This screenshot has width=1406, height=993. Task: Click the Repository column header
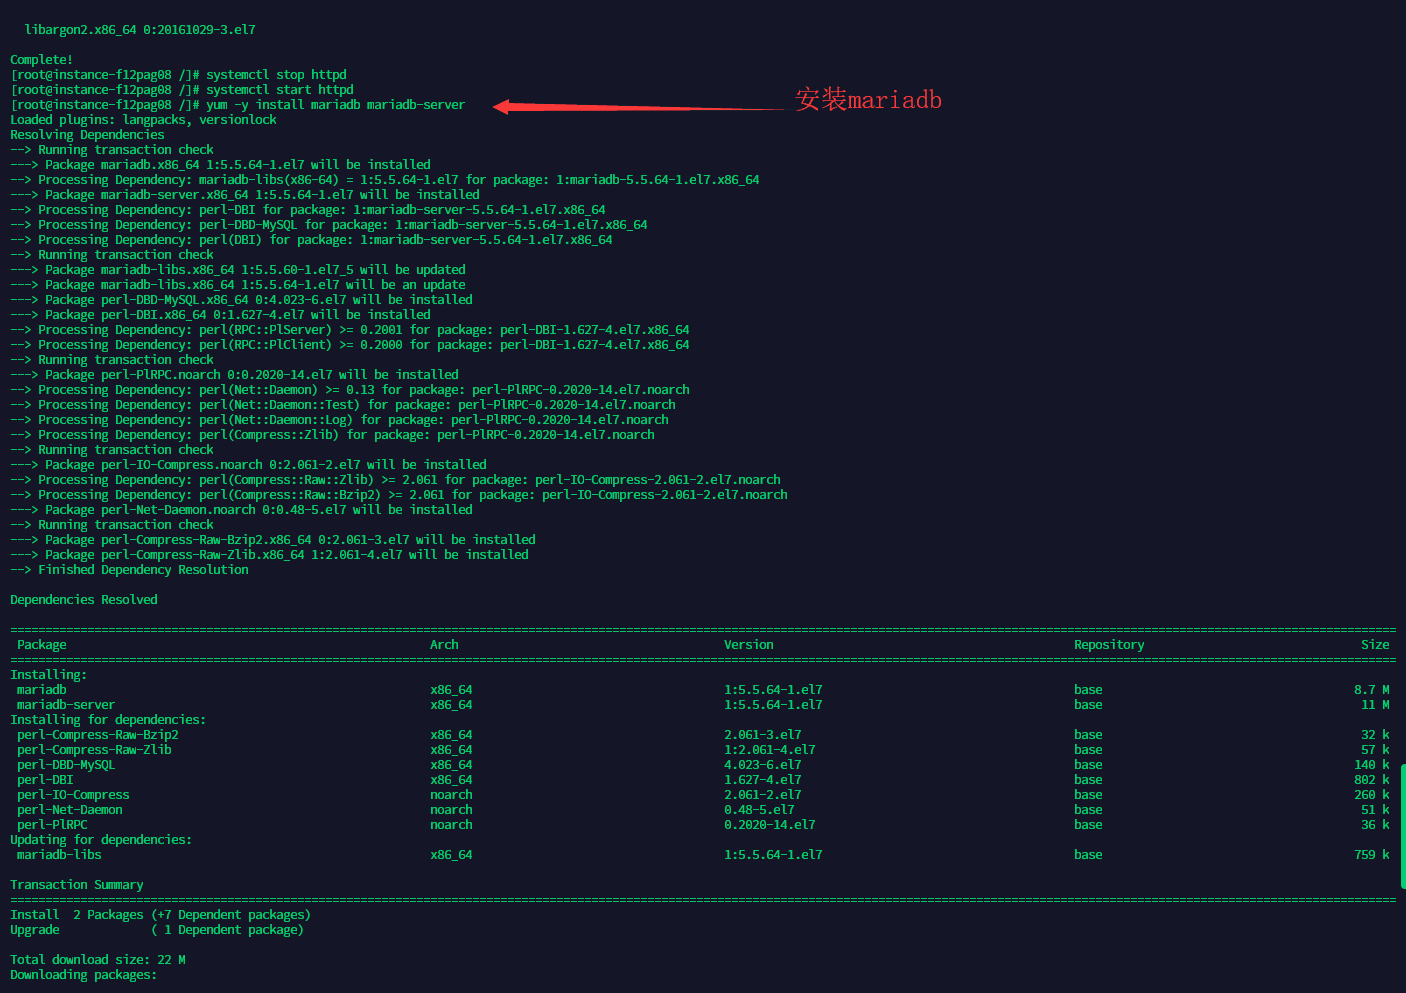(1109, 644)
